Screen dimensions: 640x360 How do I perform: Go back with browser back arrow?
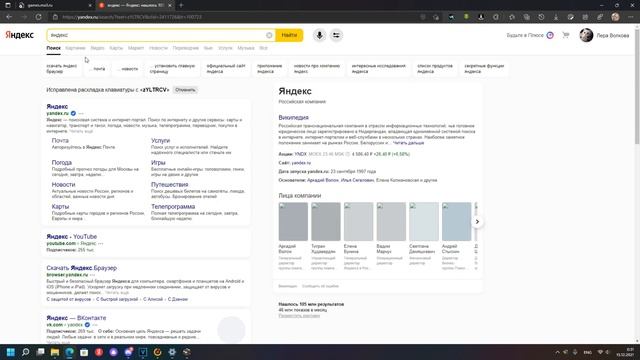point(9,17)
